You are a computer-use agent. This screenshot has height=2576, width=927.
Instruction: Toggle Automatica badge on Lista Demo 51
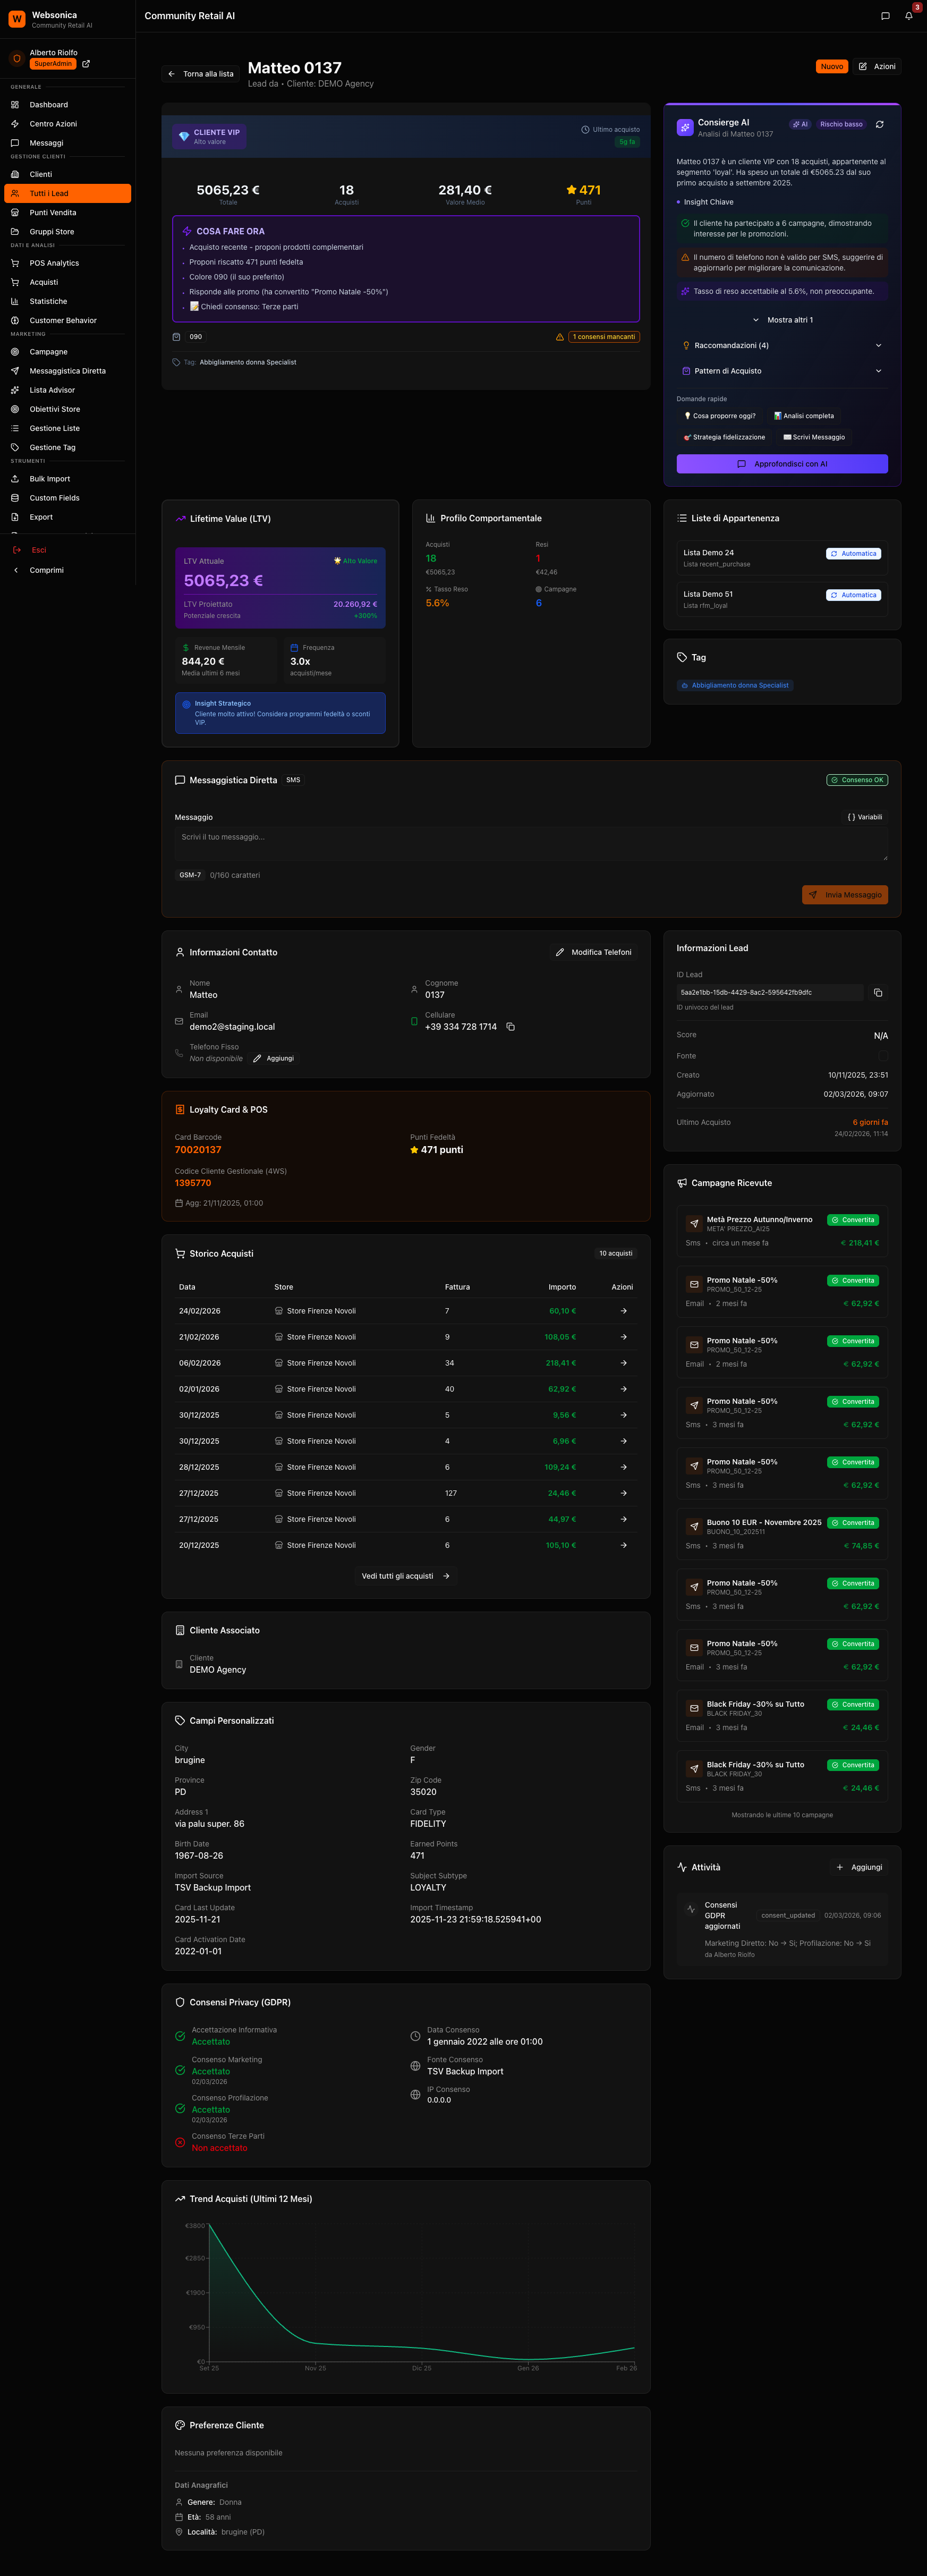pos(853,595)
